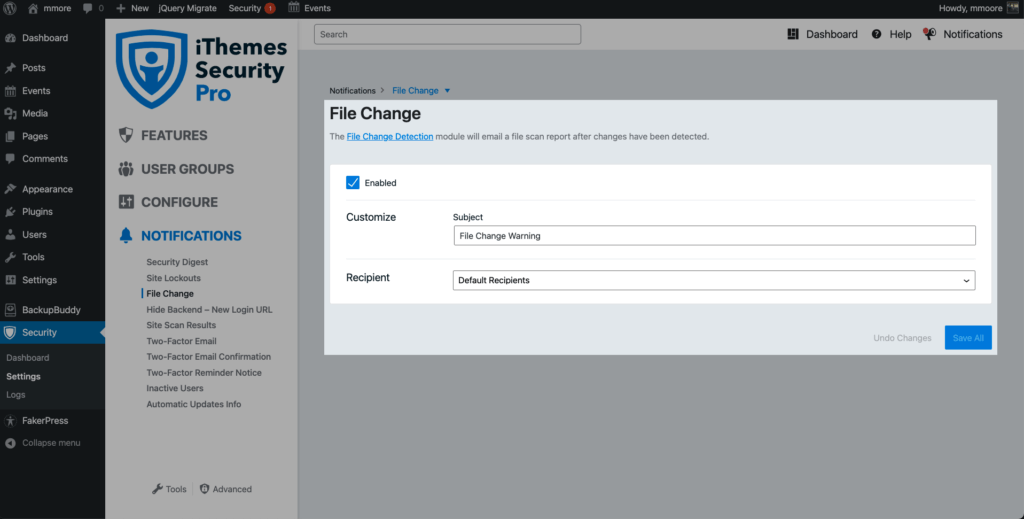
Task: Click the Notifications bell icon in plugin menu
Action: pyautogui.click(x=126, y=236)
